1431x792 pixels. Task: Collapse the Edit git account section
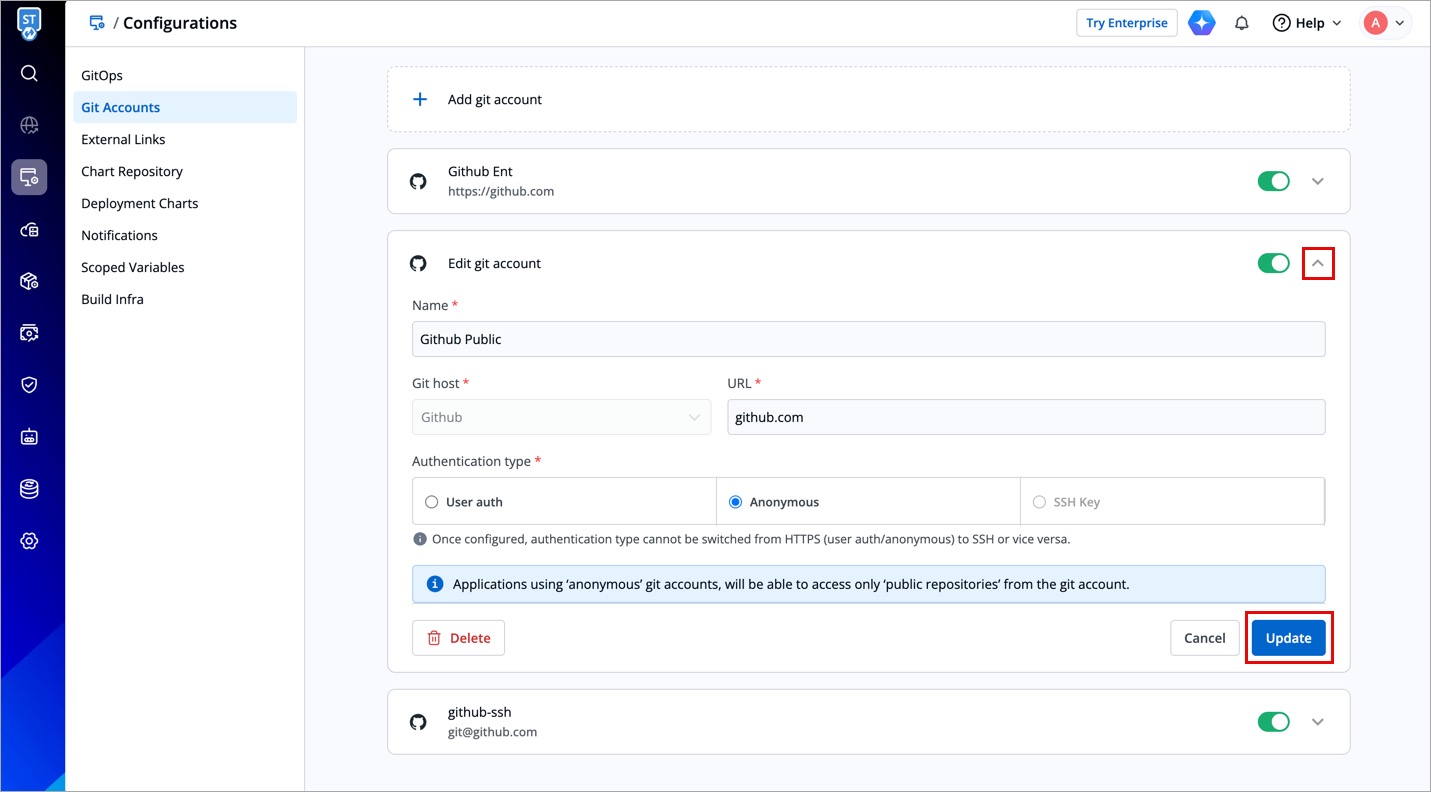[1317, 263]
